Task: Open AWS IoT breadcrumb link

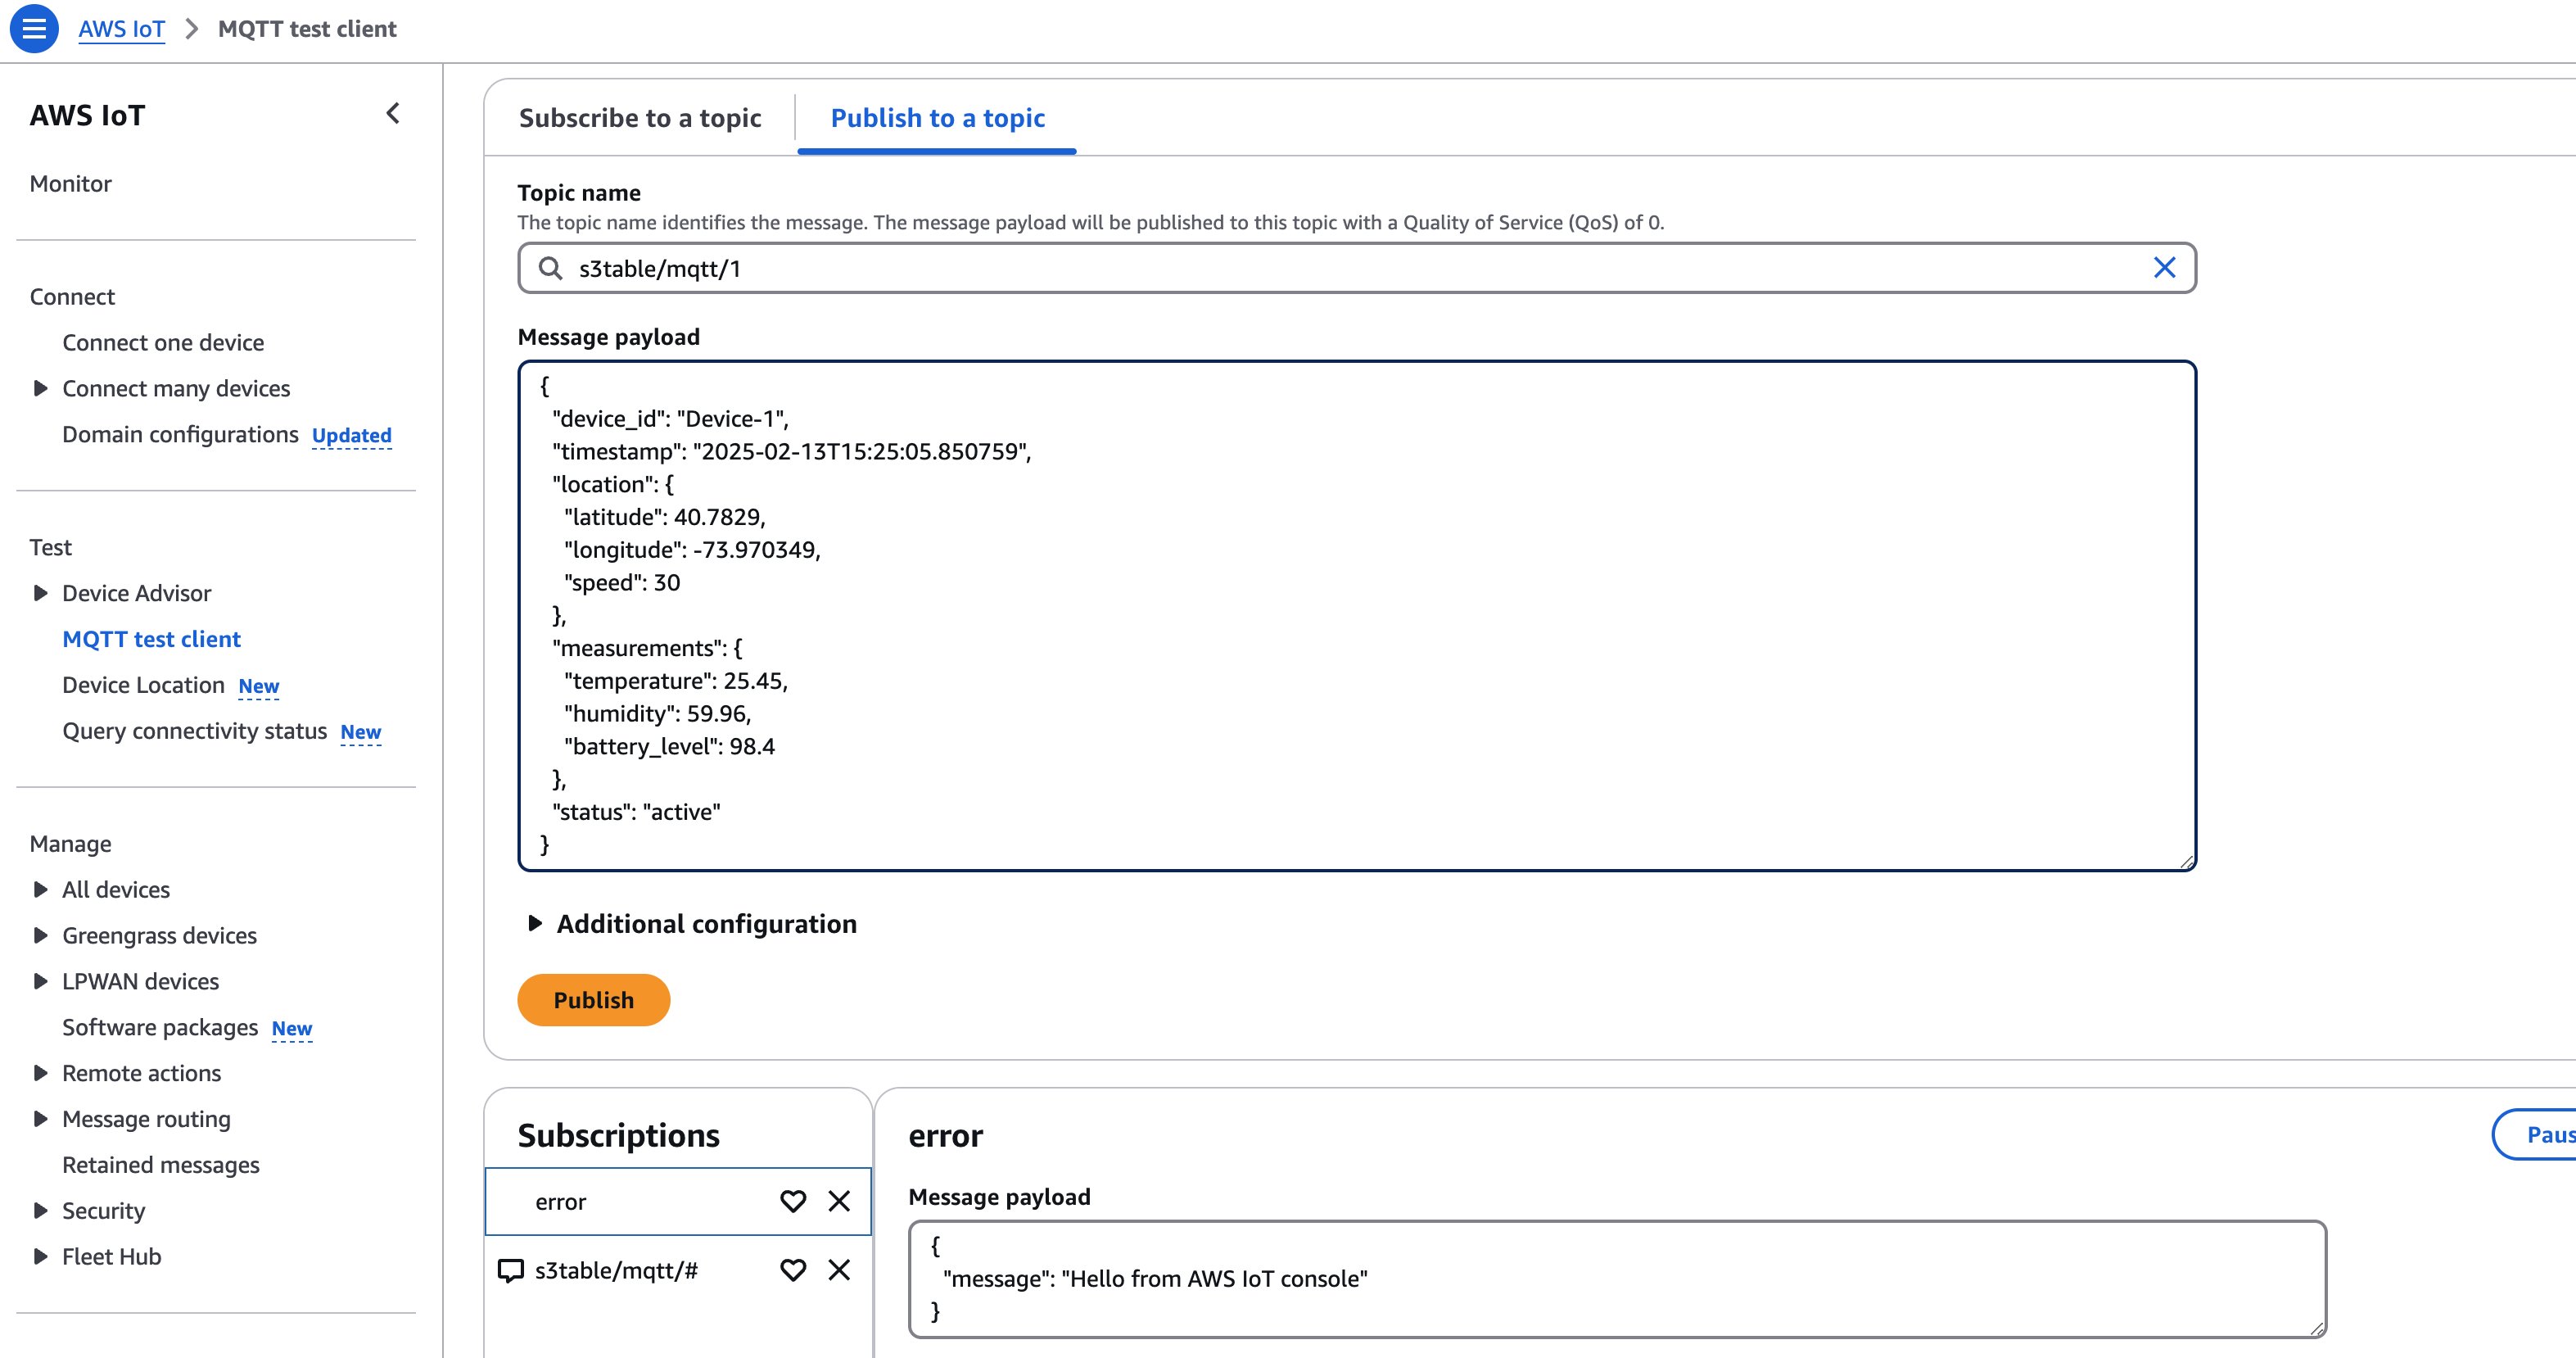Action: click(x=121, y=29)
